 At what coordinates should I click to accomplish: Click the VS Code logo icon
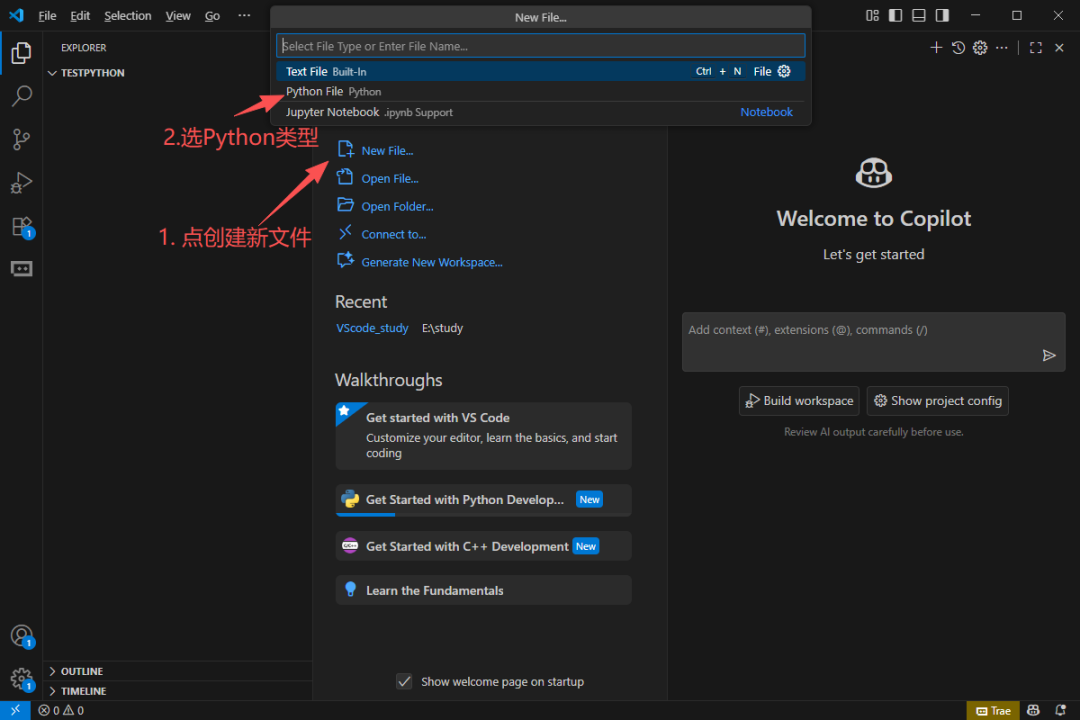[16, 15]
